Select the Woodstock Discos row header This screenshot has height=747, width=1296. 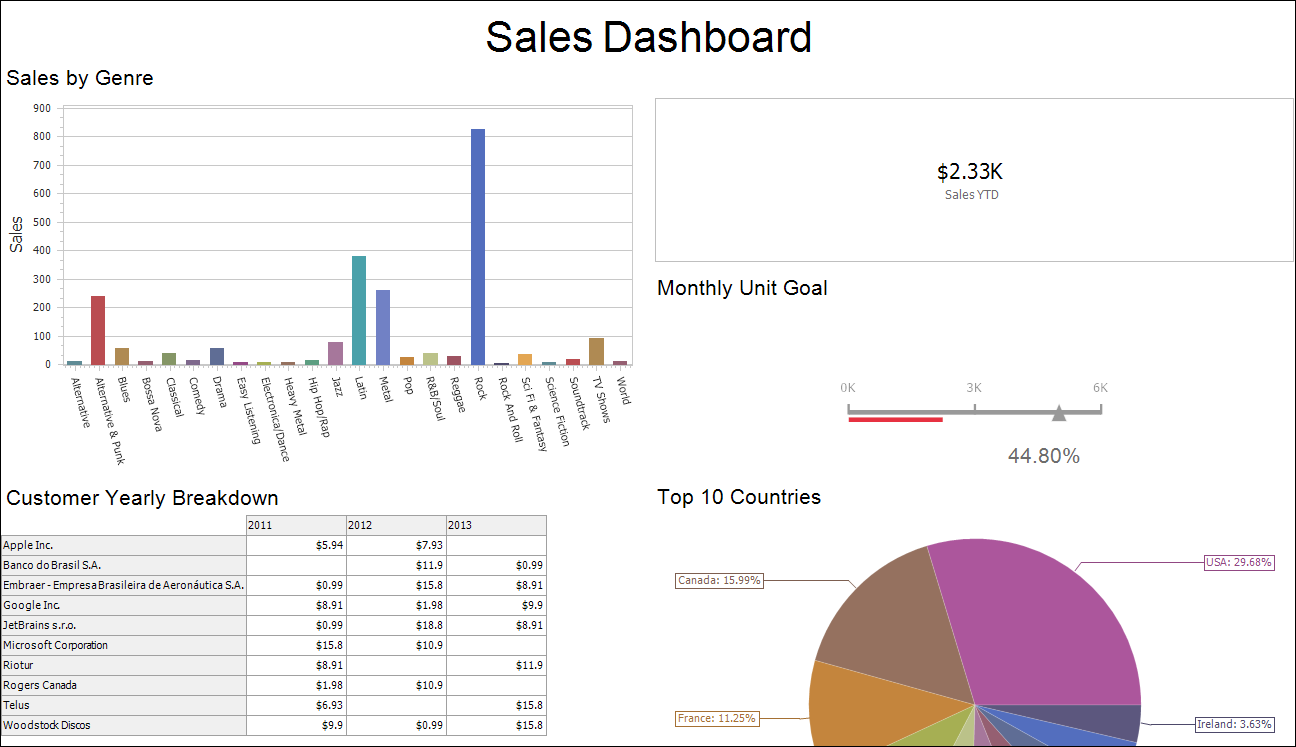(123, 725)
